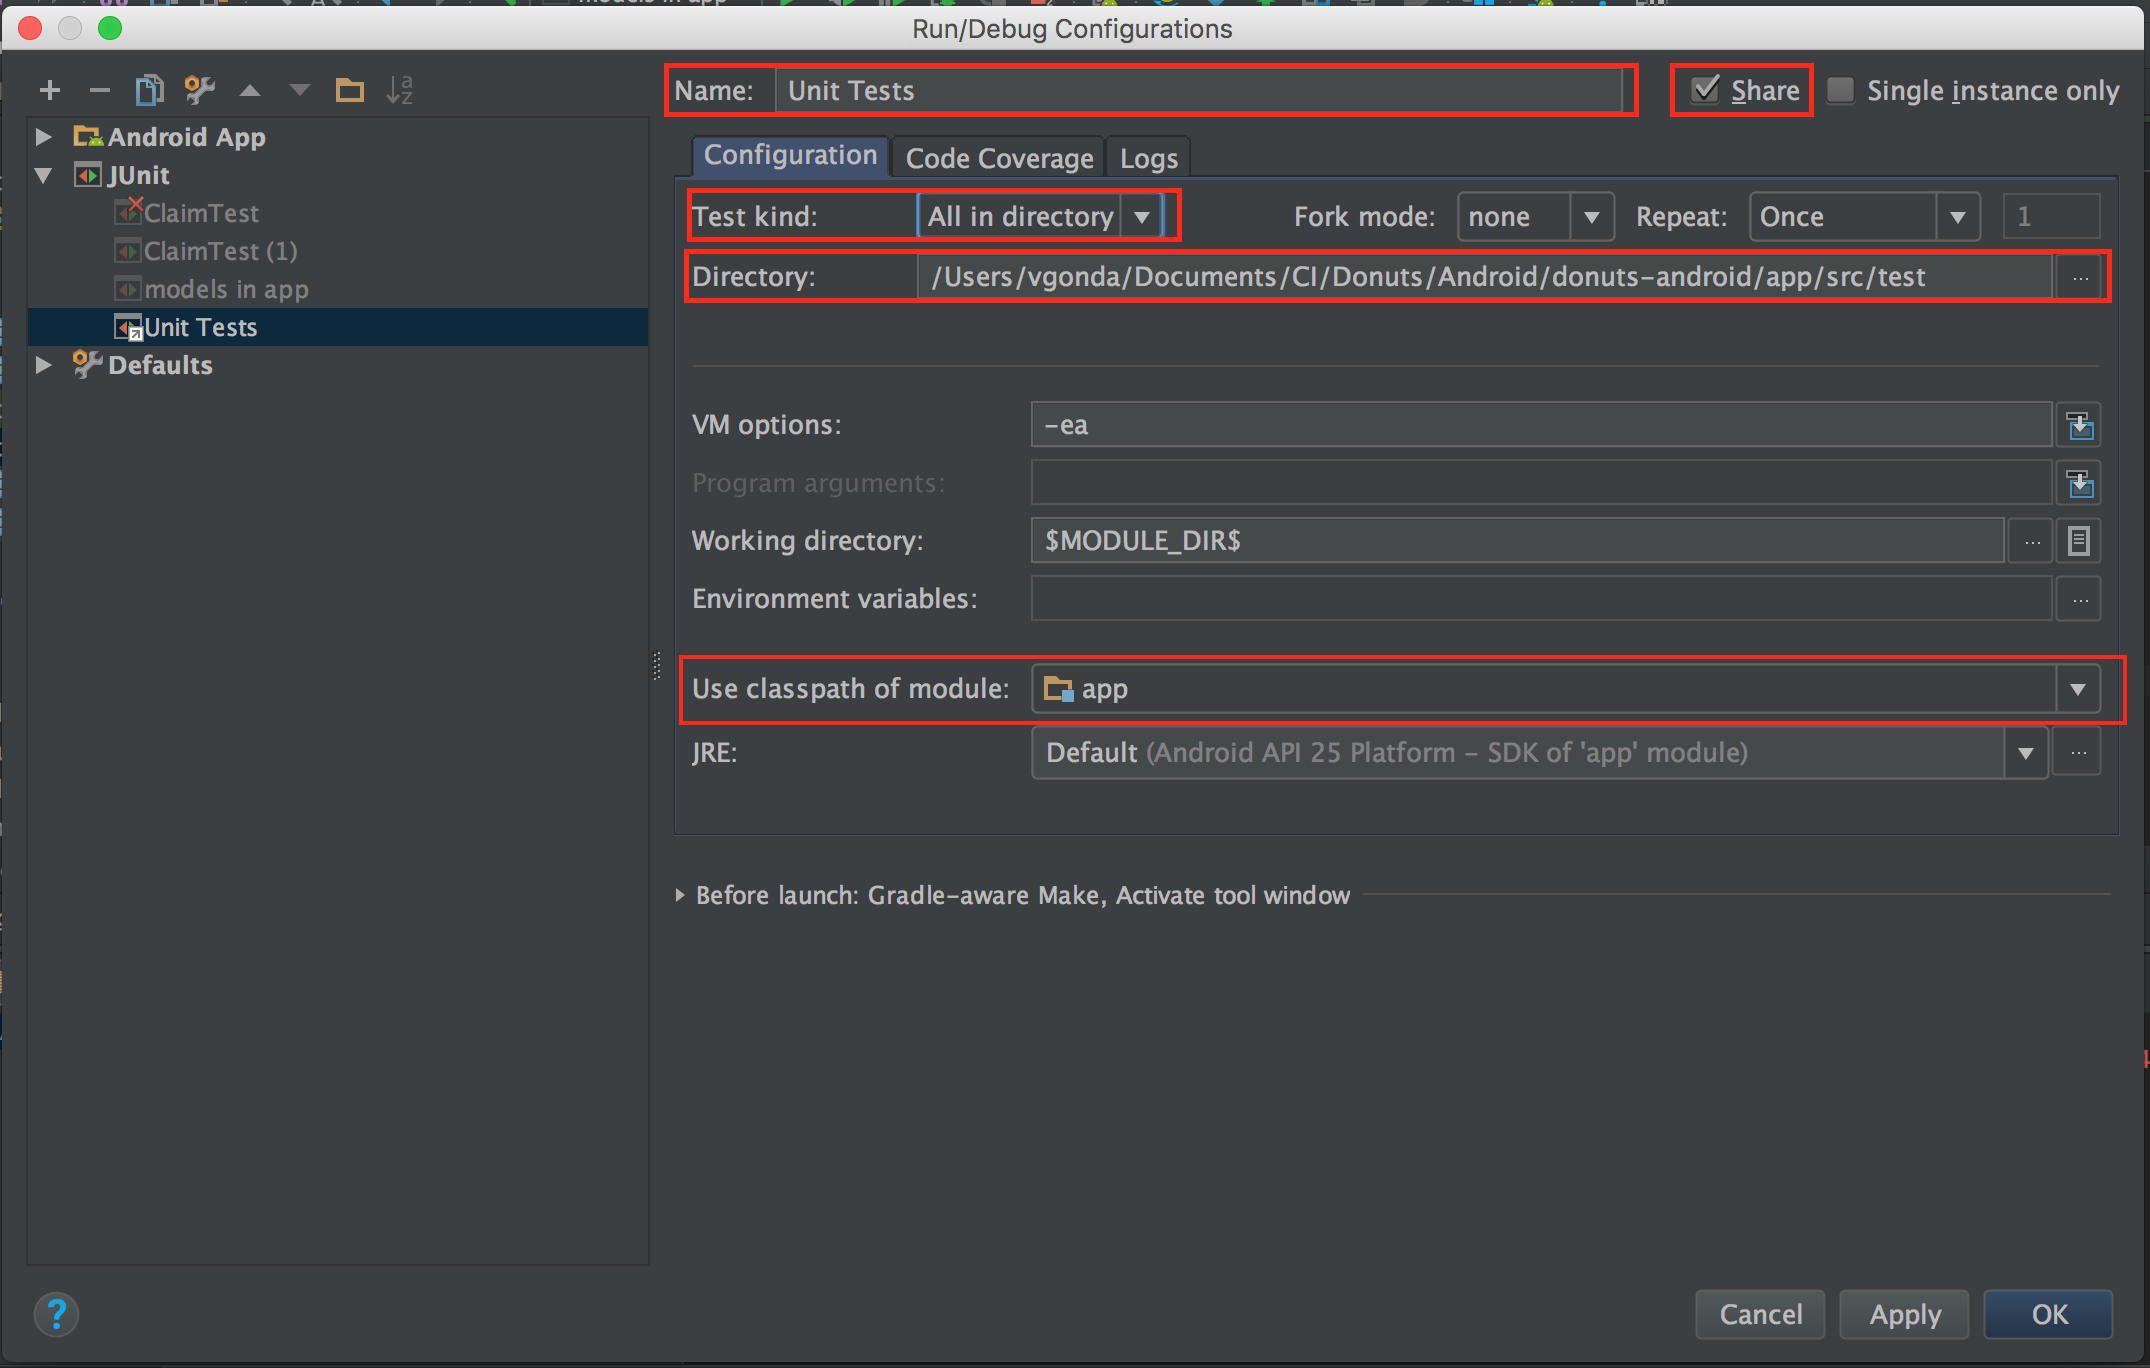The width and height of the screenshot is (2150, 1368).
Task: Click the OK button
Action: click(x=2049, y=1314)
